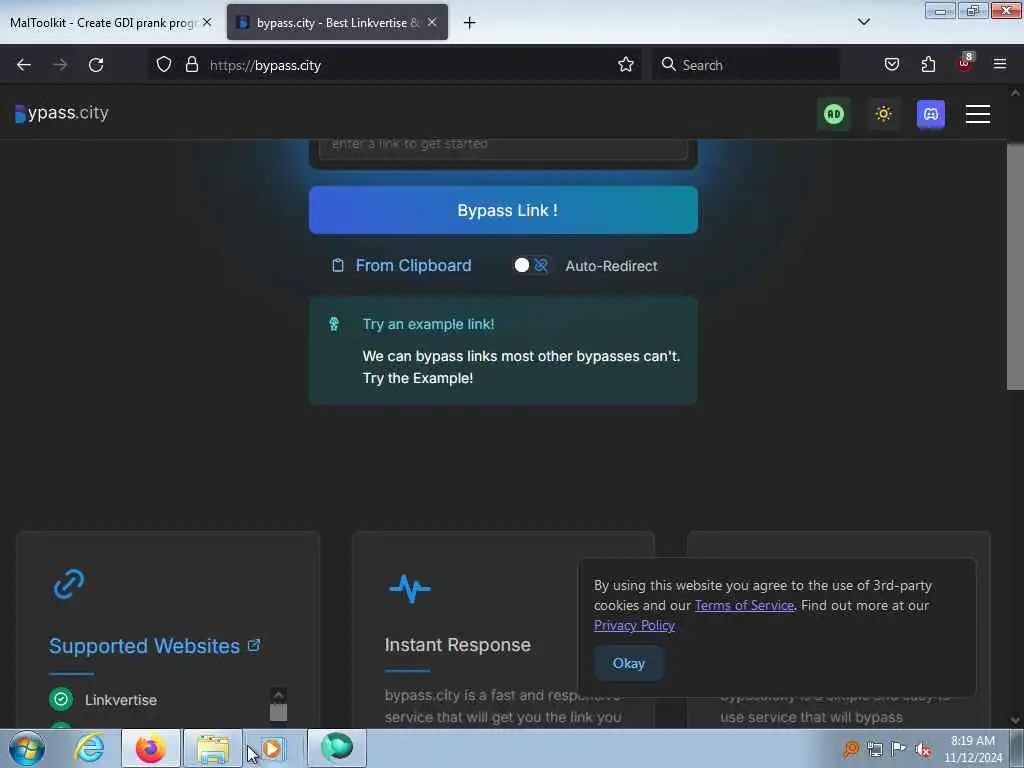This screenshot has height=768, width=1024.
Task: Open the Terms of Service link
Action: click(744, 605)
